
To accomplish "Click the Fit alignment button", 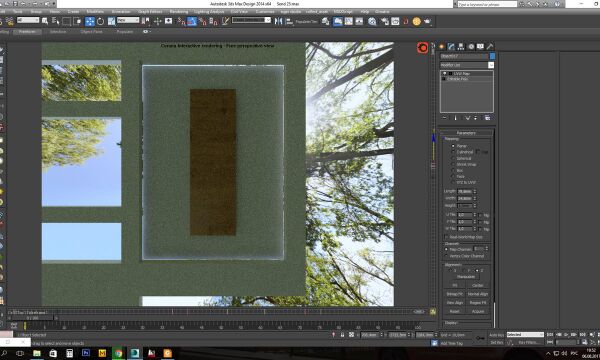I will (x=455, y=285).
